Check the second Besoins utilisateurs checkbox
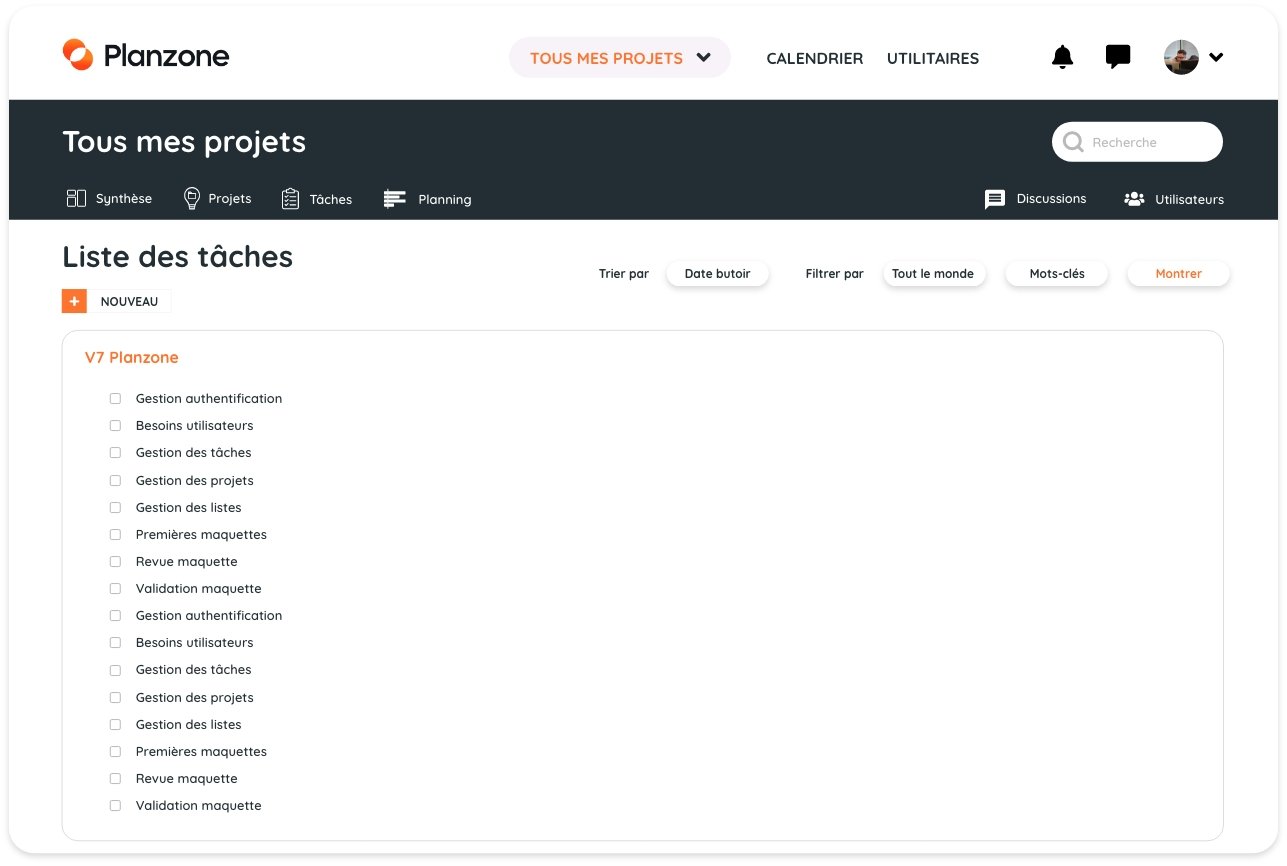 coord(115,642)
